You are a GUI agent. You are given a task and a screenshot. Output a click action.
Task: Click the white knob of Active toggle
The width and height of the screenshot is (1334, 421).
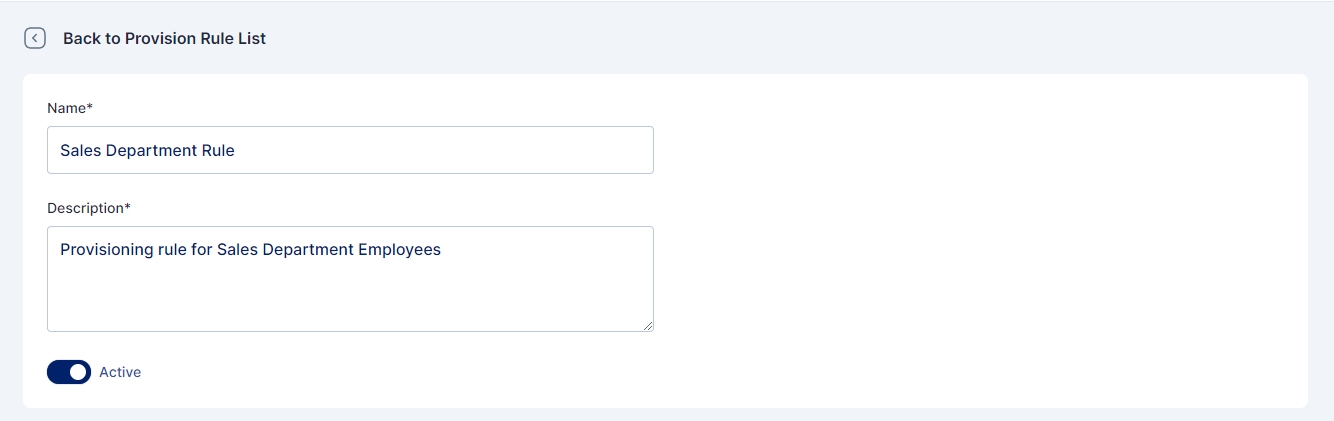(78, 372)
